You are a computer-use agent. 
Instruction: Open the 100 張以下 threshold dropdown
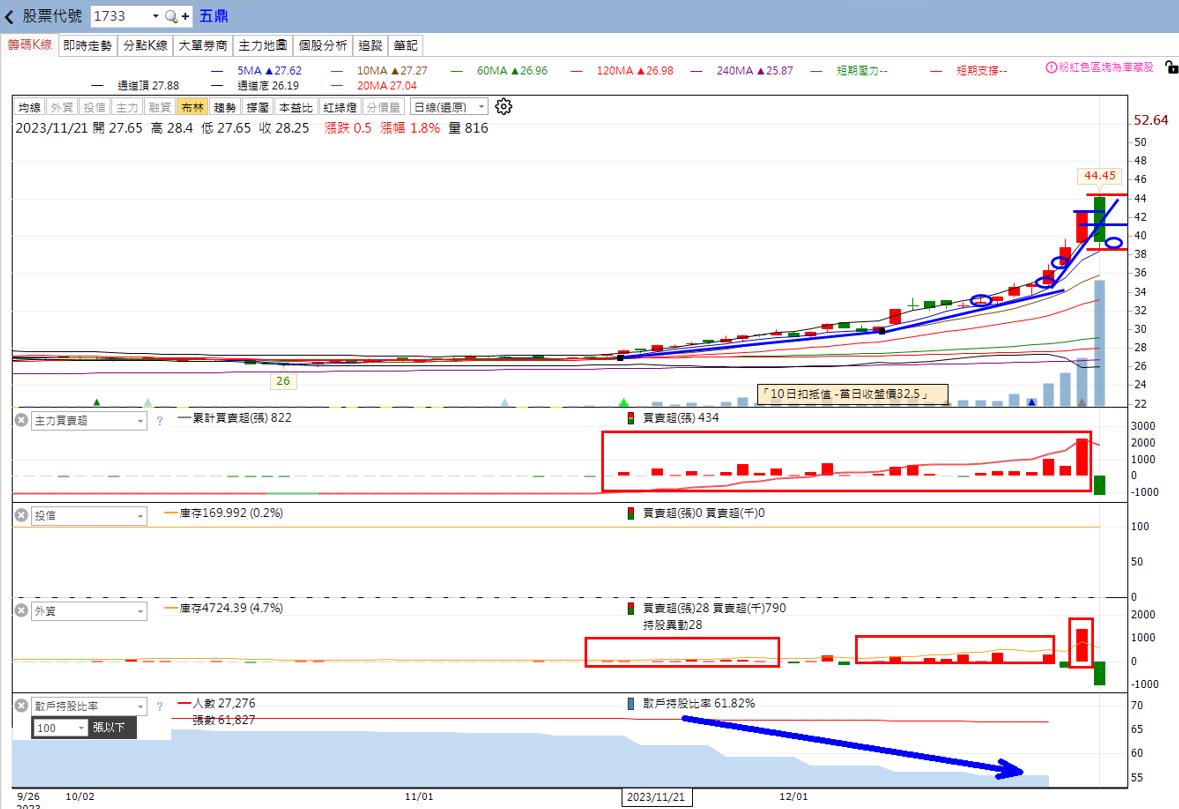point(80,728)
